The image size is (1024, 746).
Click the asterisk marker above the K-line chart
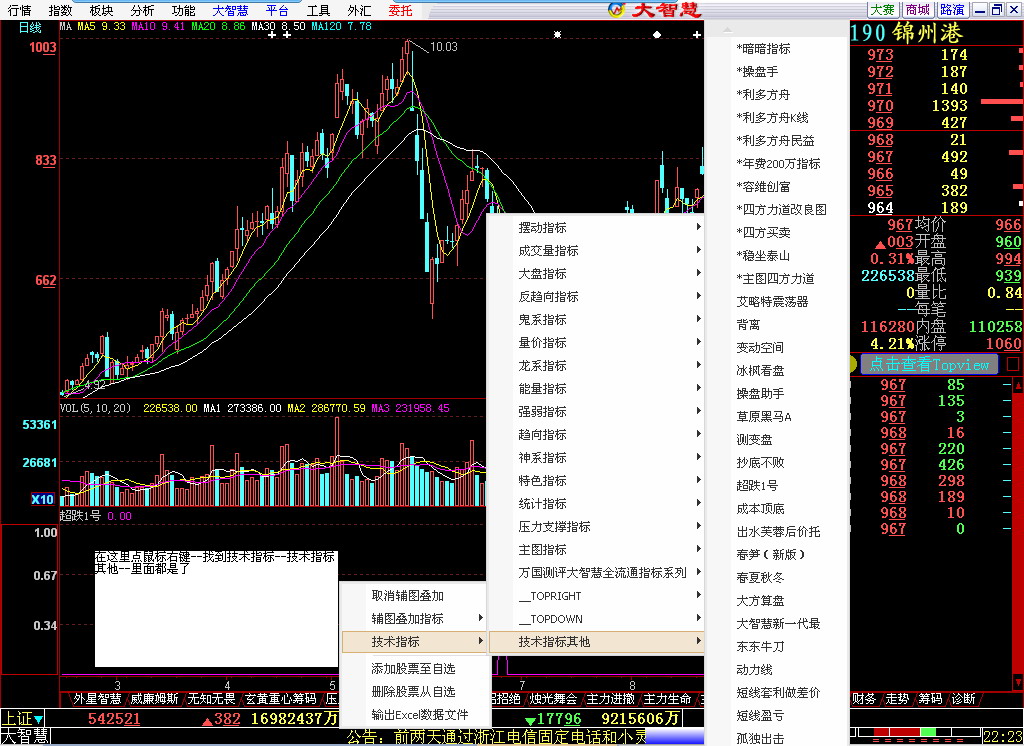click(557, 35)
